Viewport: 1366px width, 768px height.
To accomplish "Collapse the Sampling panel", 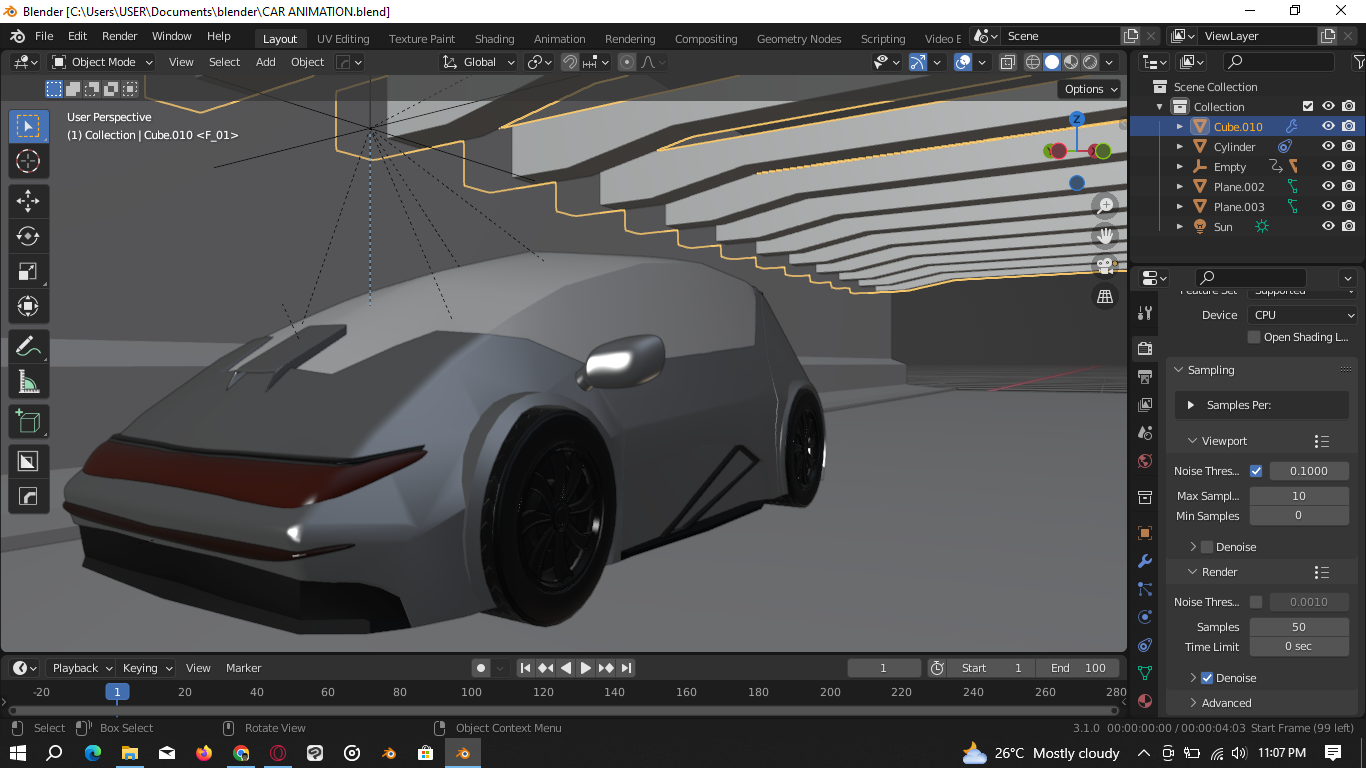I will click(1177, 370).
